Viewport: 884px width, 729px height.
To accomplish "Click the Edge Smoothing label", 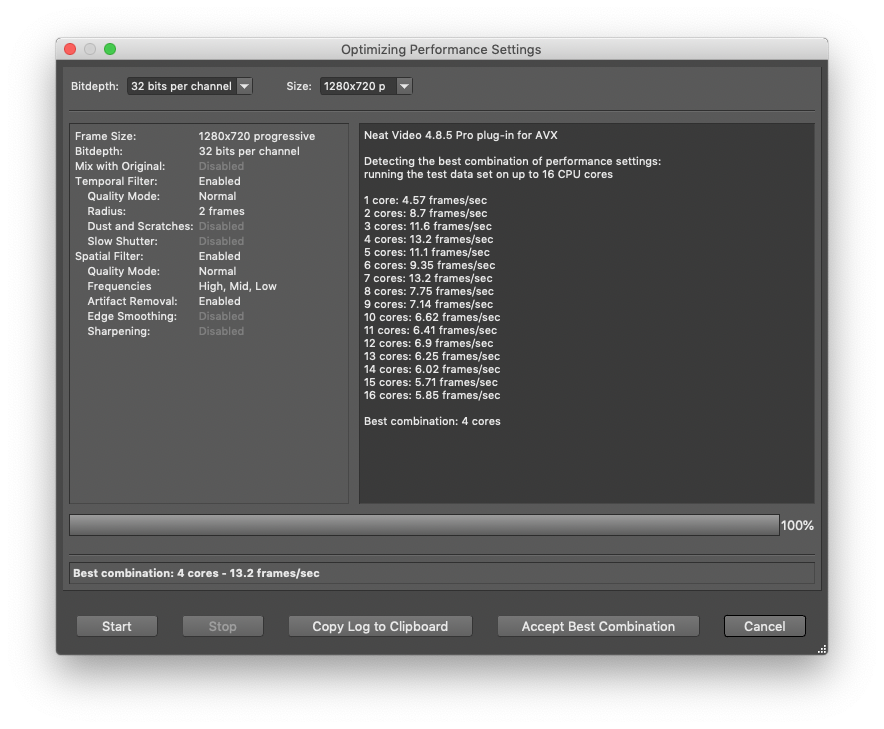I will tap(132, 316).
